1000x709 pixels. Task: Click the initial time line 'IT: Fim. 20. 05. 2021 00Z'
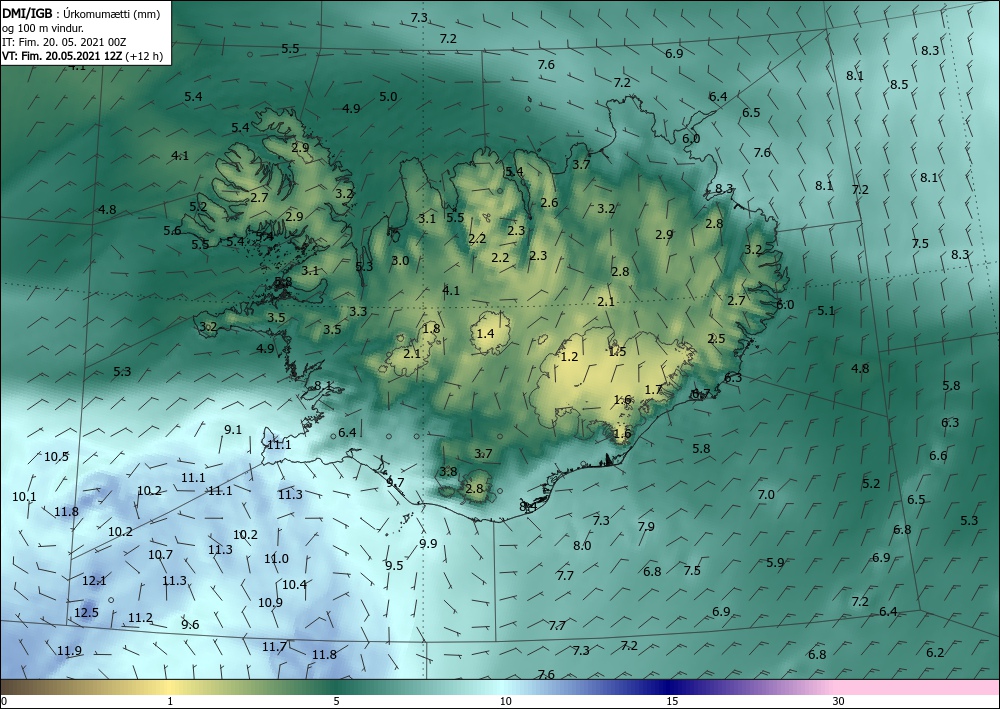(64, 42)
